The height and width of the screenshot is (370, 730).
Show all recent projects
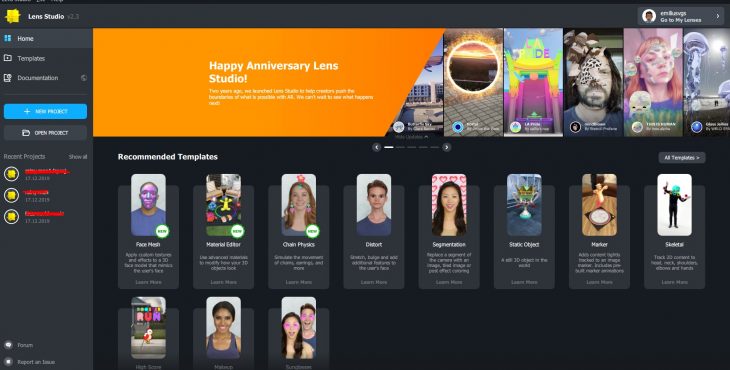tap(78, 157)
